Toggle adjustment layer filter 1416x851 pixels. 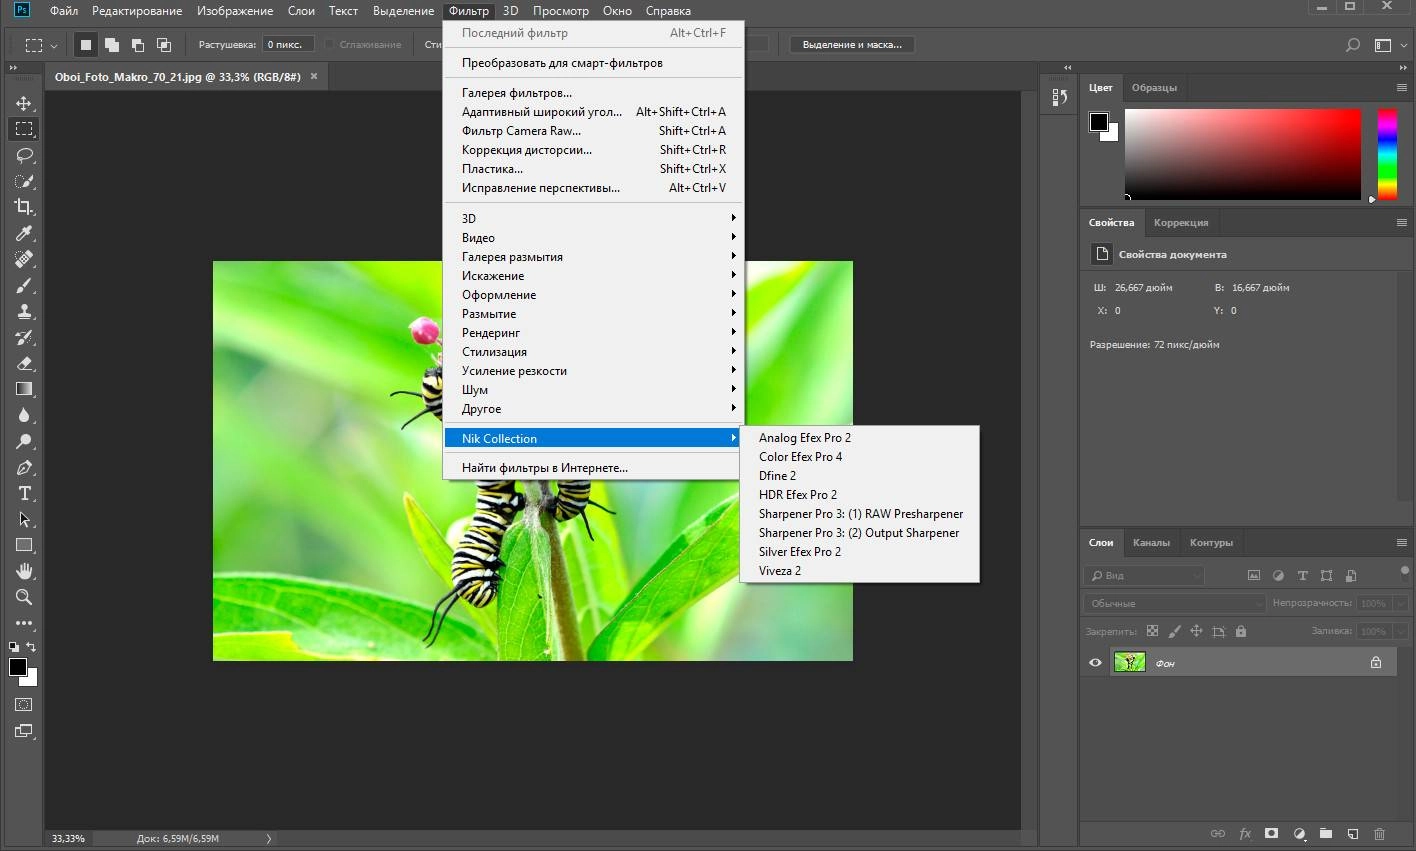click(1278, 576)
